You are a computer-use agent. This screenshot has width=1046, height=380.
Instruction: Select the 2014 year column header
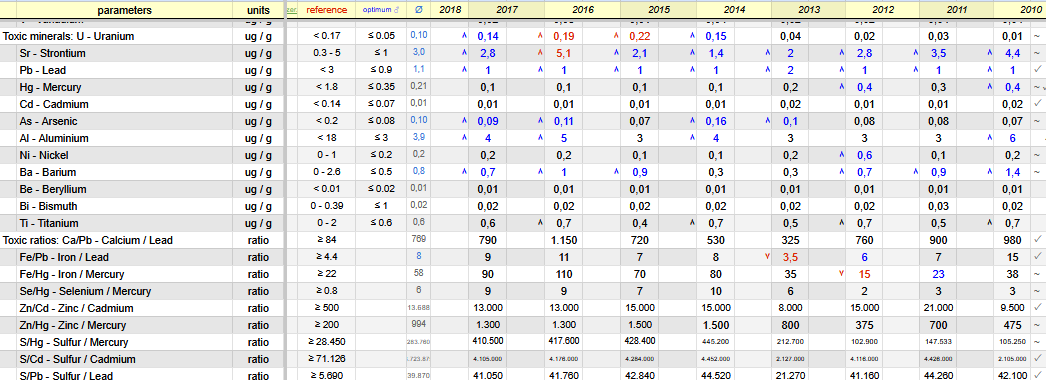pyautogui.click(x=734, y=10)
